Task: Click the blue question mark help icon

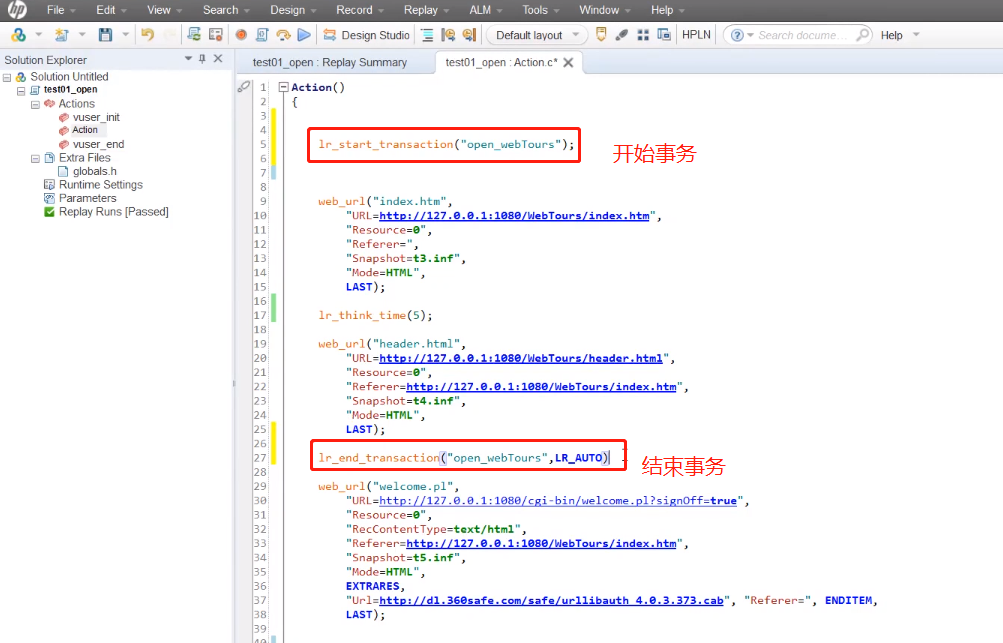Action: [737, 35]
